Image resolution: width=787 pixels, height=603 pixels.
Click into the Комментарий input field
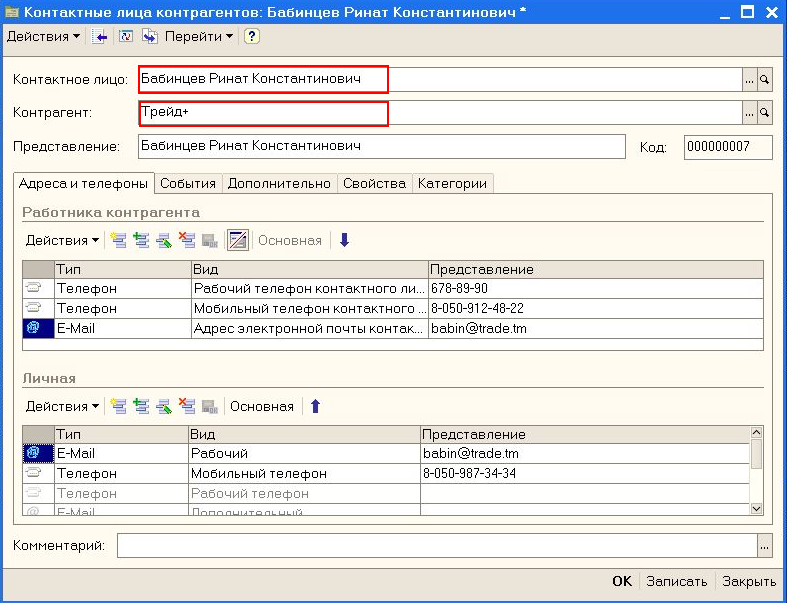[437, 545]
